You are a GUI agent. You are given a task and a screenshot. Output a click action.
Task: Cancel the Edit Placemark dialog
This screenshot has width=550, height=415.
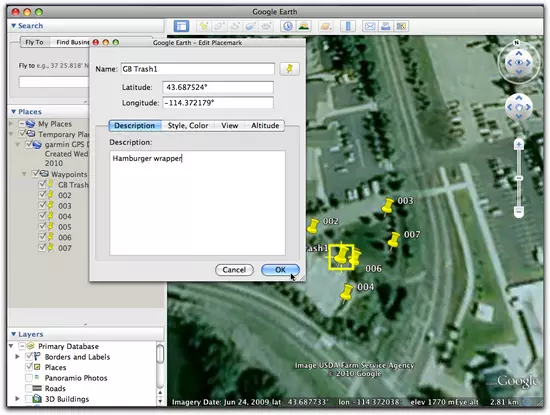[234, 270]
